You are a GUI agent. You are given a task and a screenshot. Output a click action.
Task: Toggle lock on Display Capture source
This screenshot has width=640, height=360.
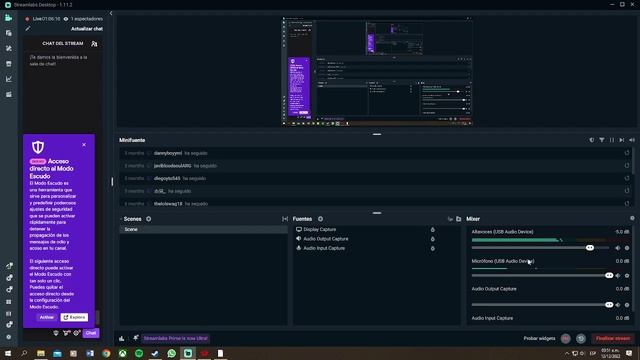pos(433,230)
